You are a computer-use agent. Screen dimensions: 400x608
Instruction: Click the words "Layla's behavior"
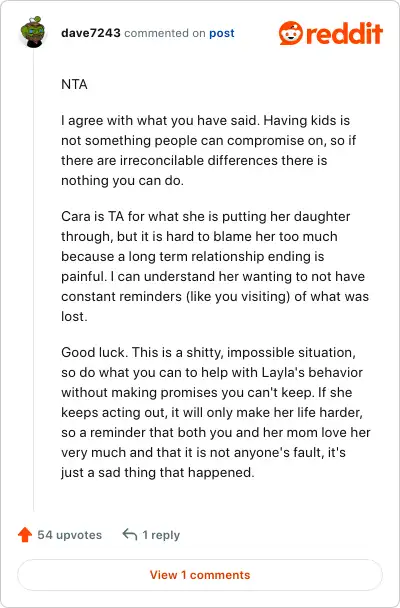click(312, 373)
